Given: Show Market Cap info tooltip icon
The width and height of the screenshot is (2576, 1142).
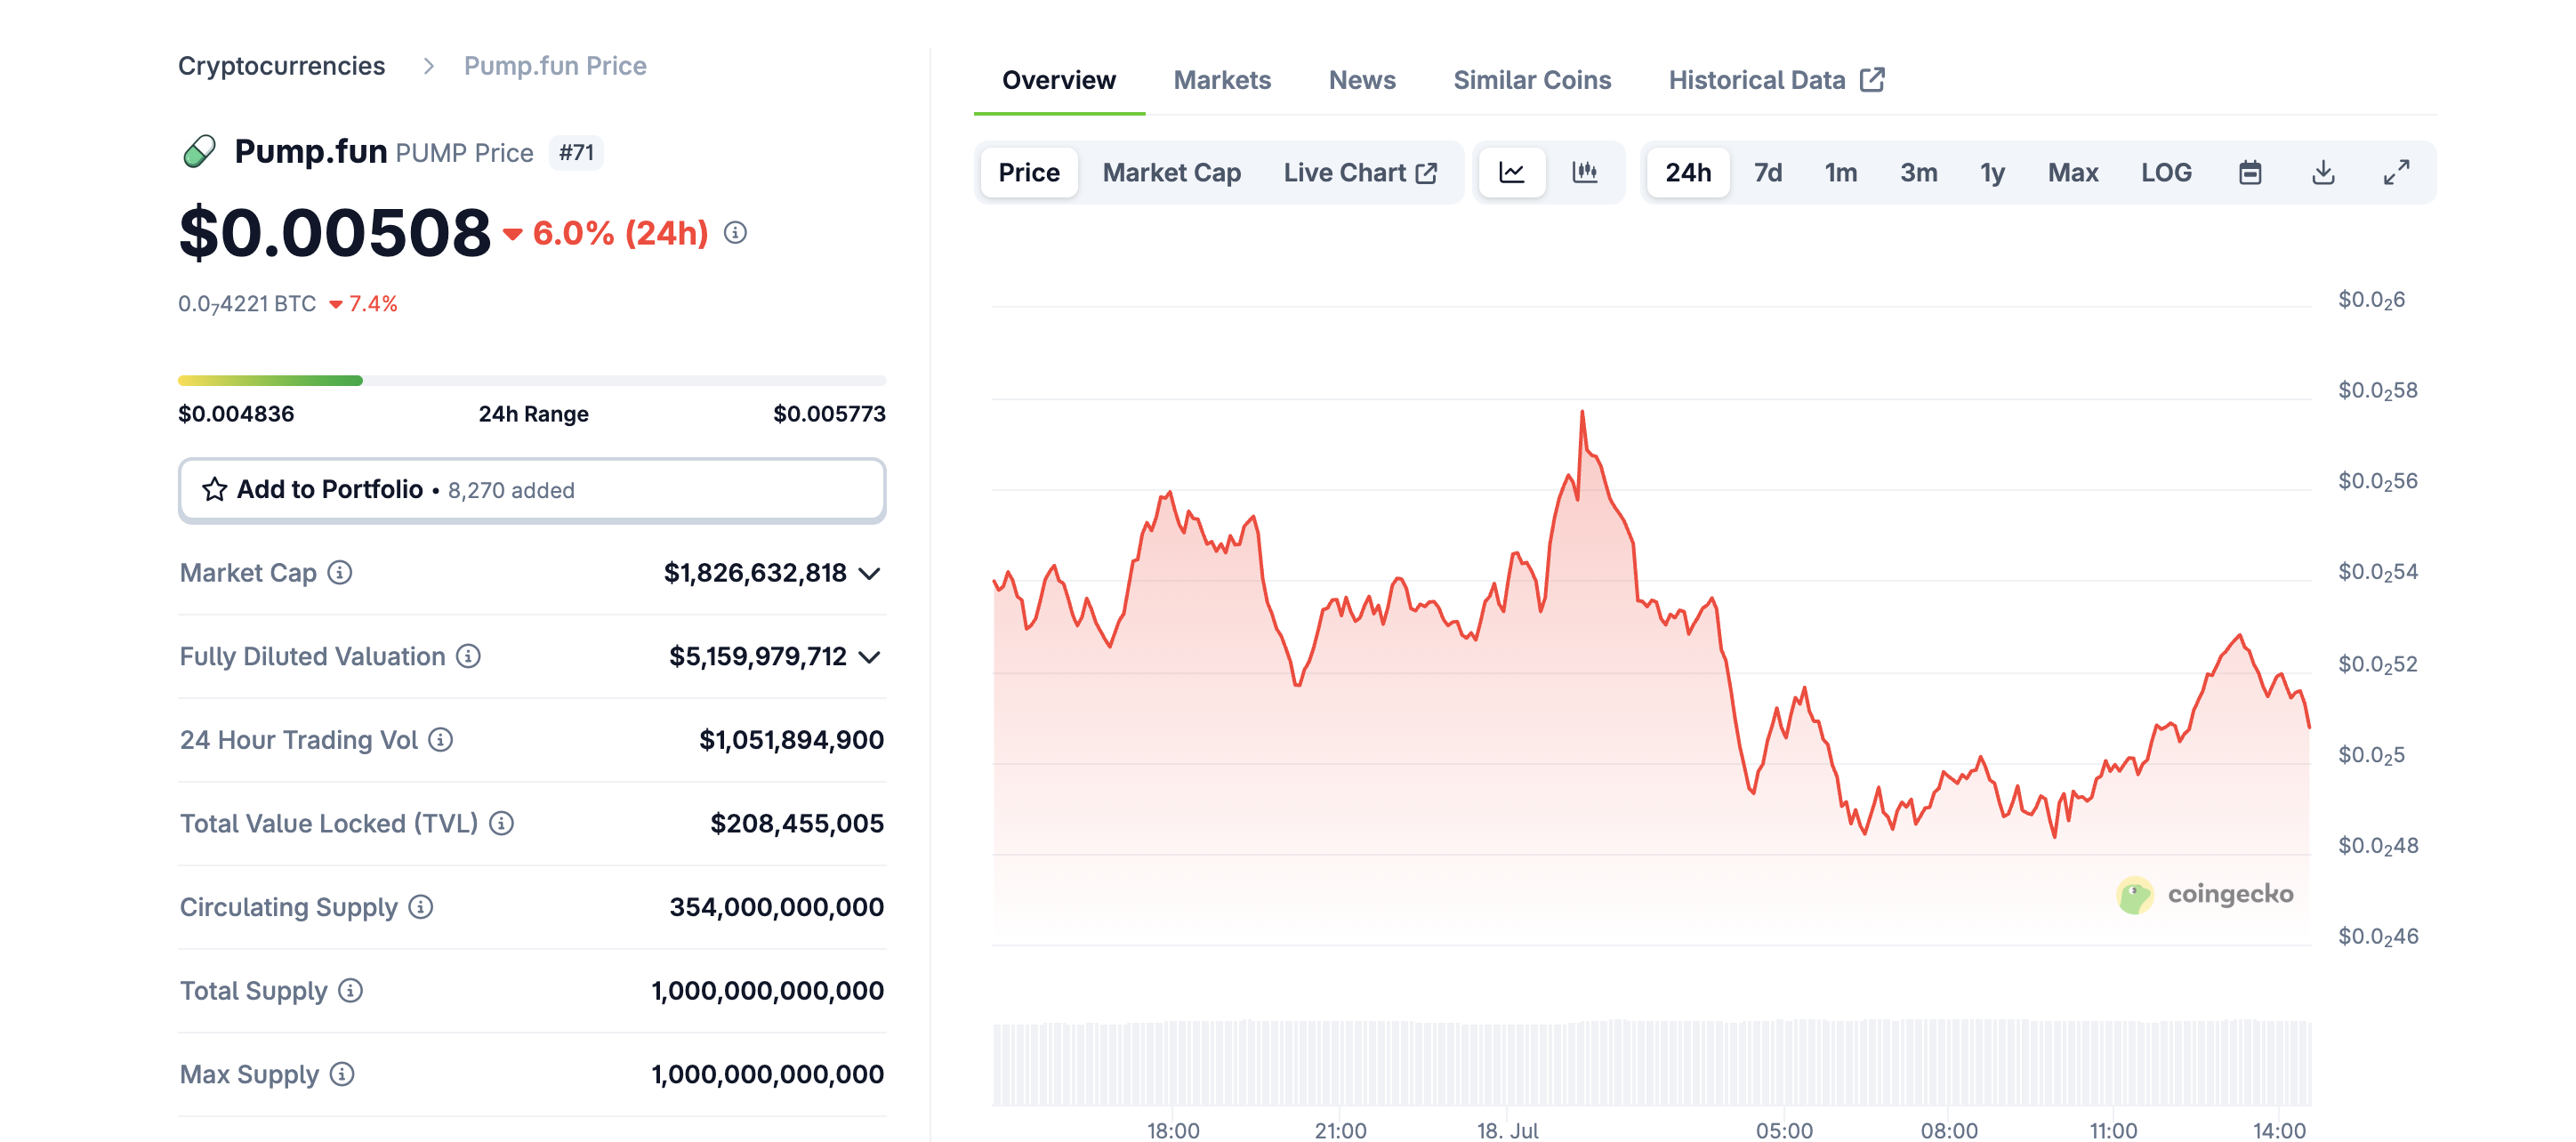Looking at the screenshot, I should [340, 572].
